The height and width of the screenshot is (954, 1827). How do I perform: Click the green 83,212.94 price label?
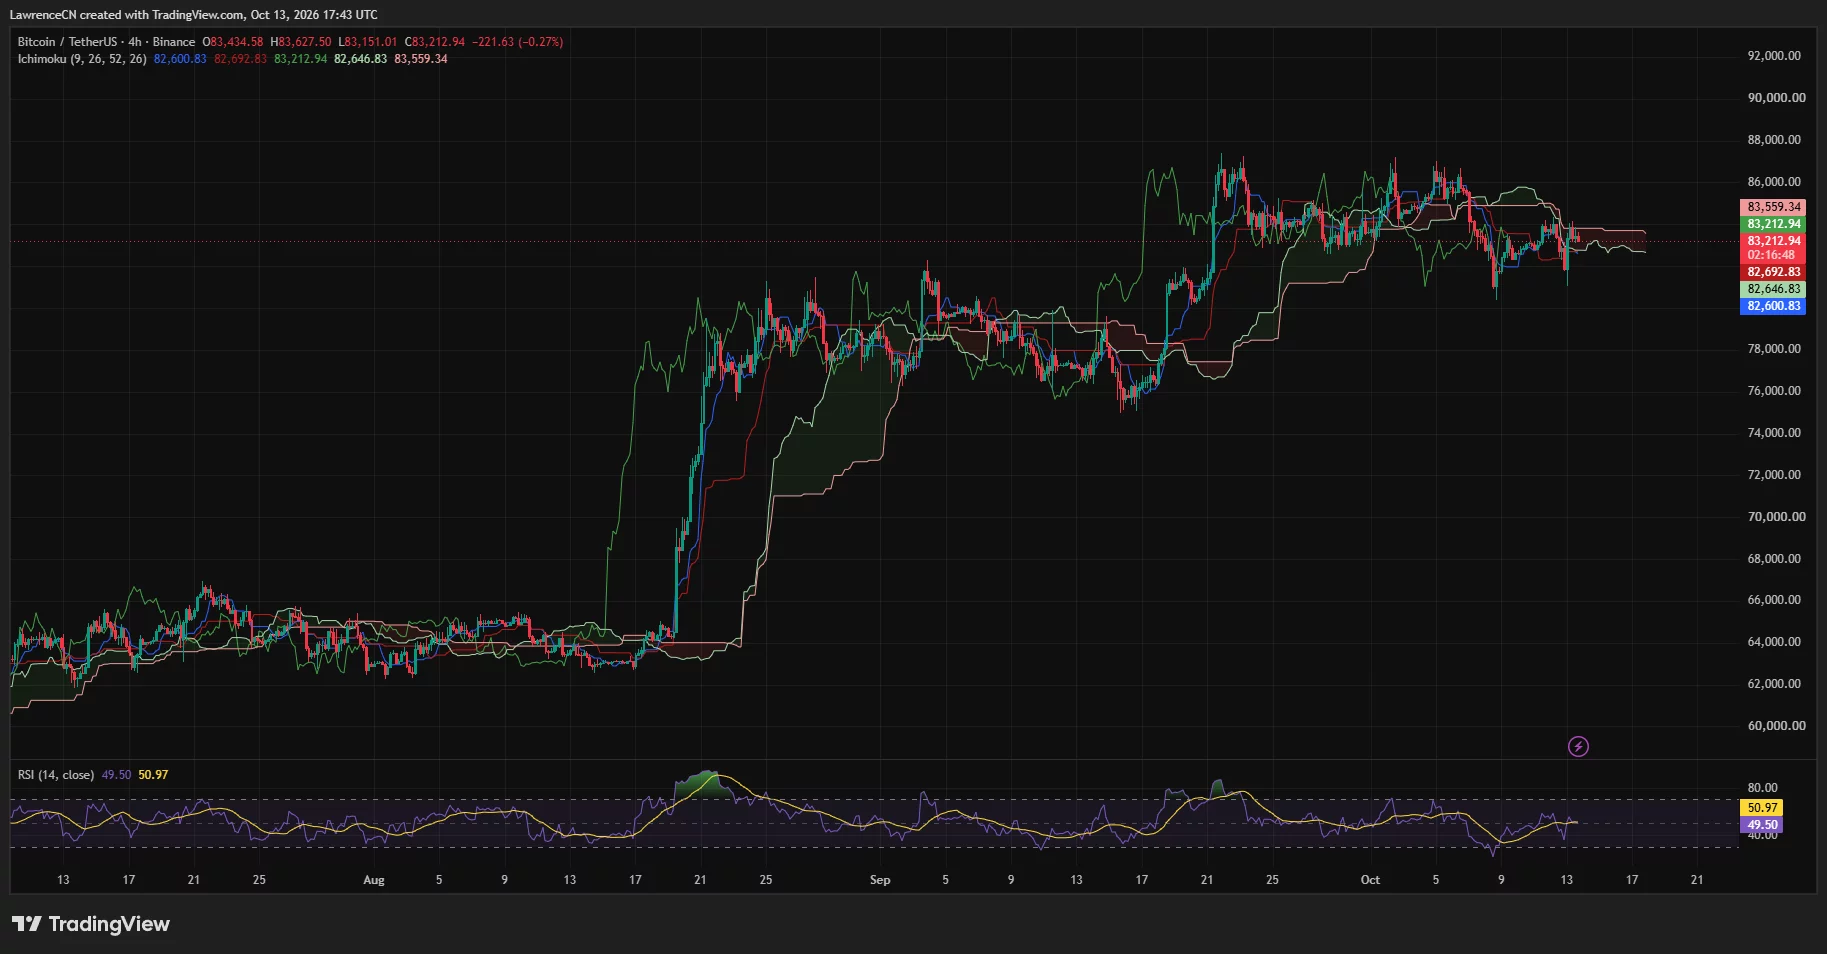click(x=1773, y=224)
